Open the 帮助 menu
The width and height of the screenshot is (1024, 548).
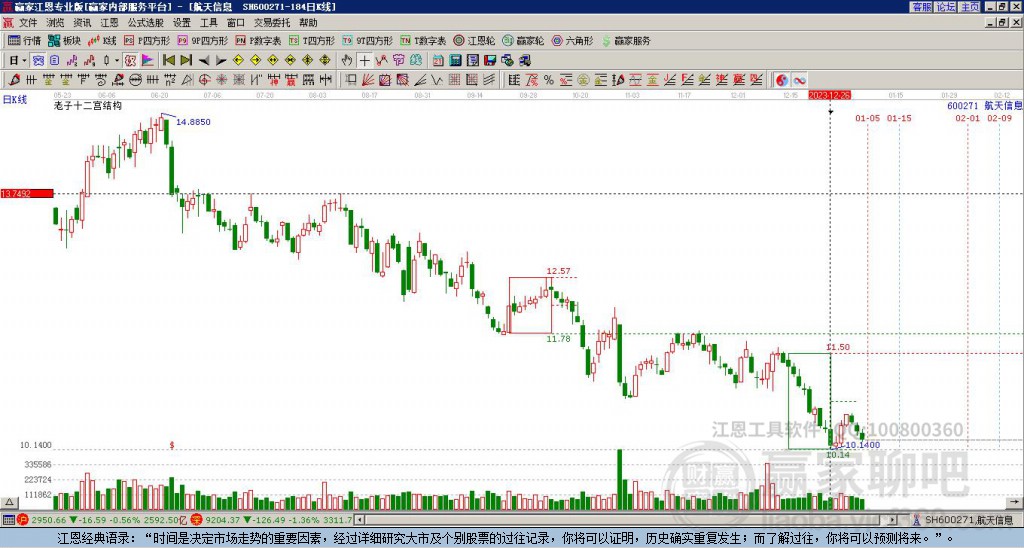(308, 23)
